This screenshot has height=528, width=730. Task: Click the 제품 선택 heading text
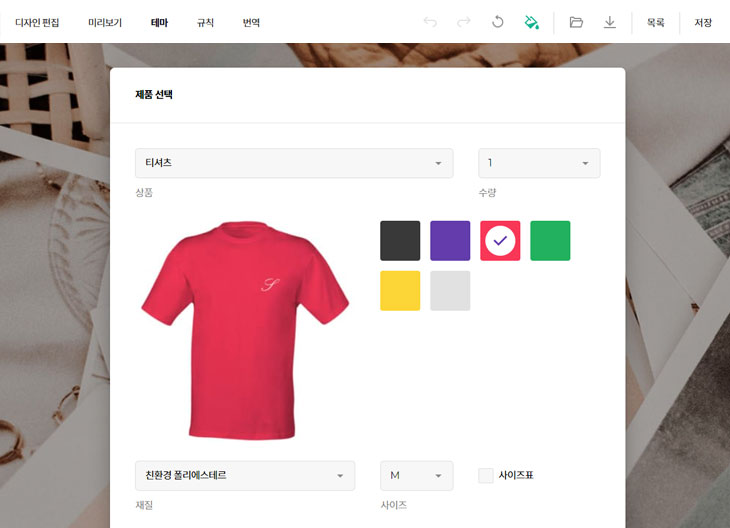coord(154,95)
